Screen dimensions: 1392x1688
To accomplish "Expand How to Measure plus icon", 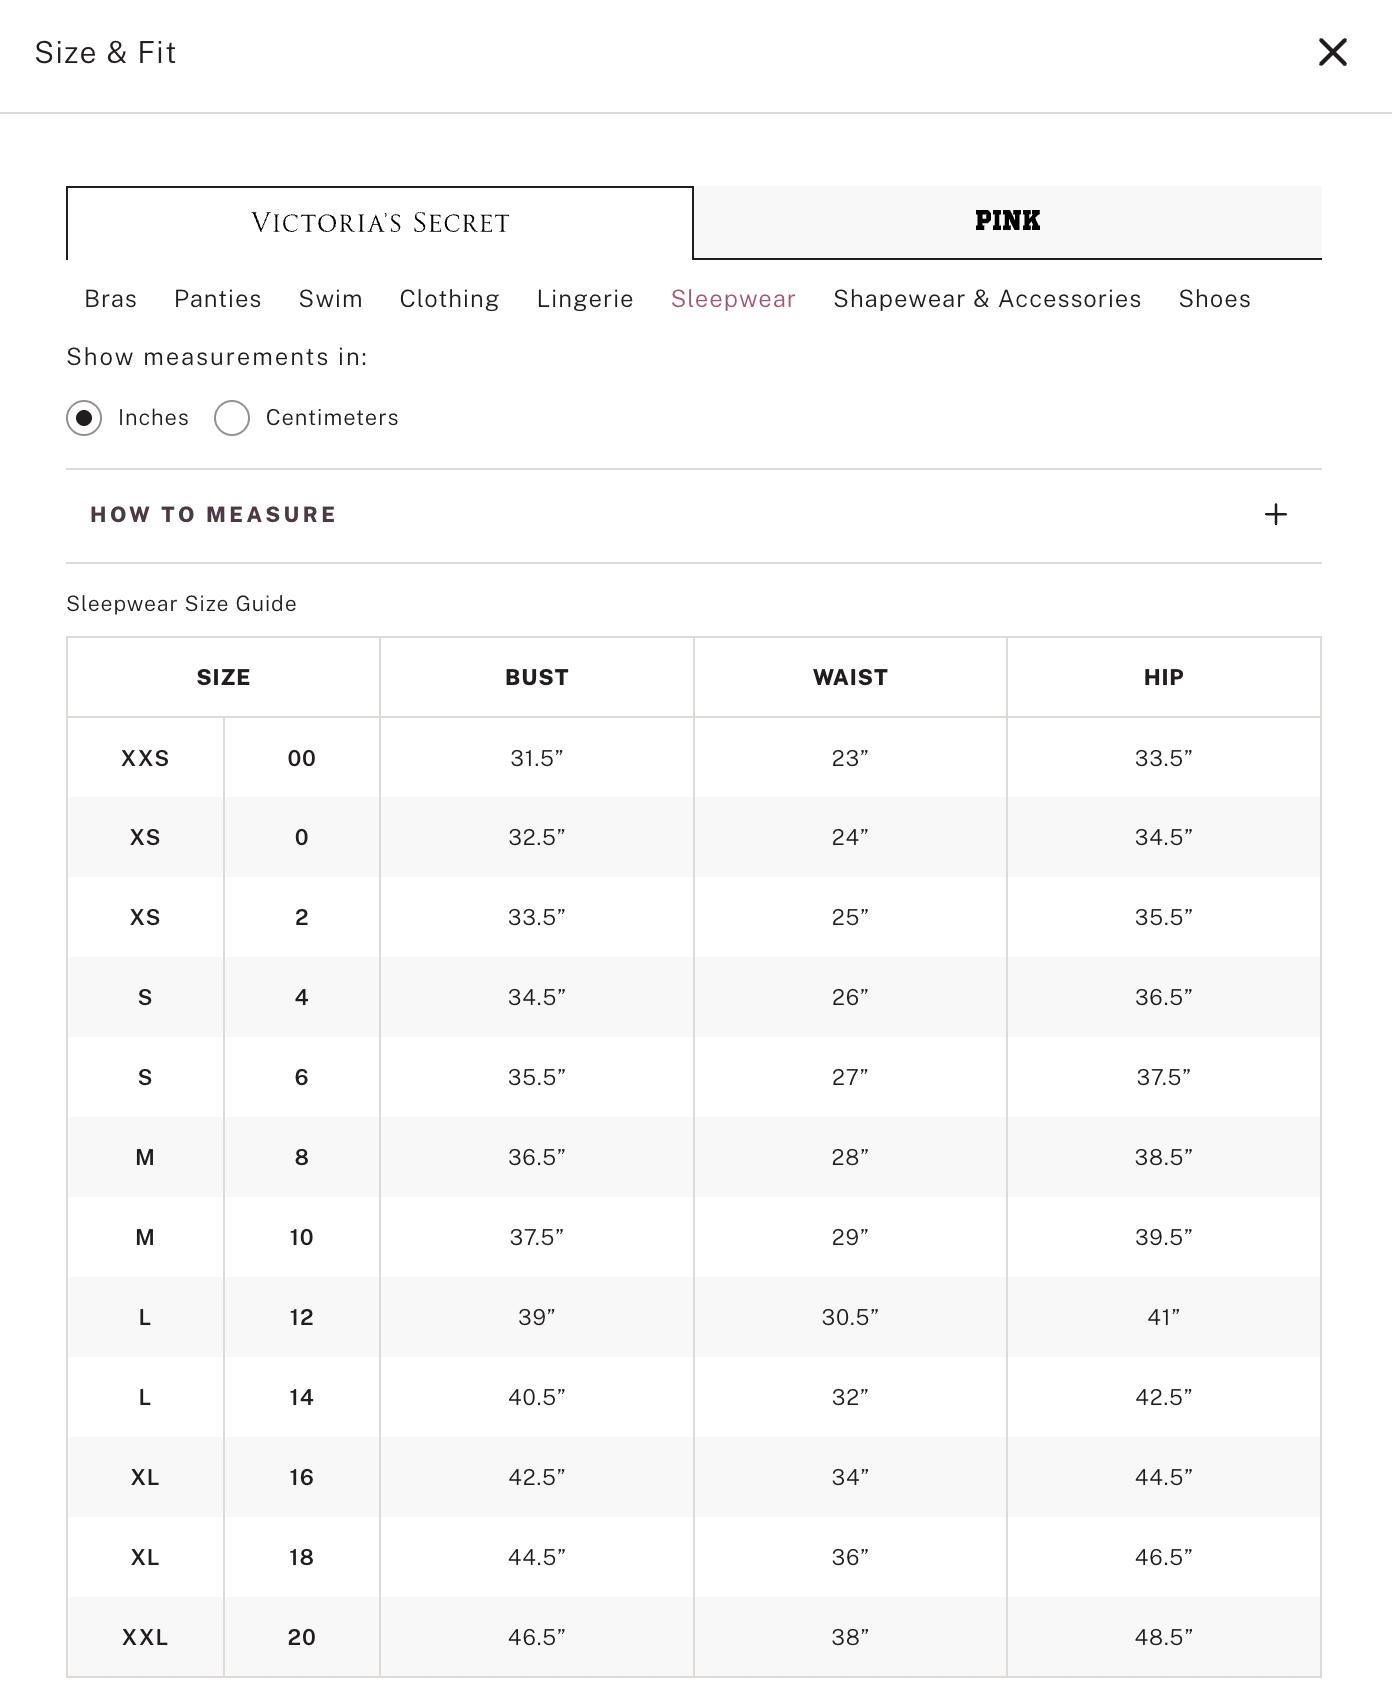I will coord(1275,515).
